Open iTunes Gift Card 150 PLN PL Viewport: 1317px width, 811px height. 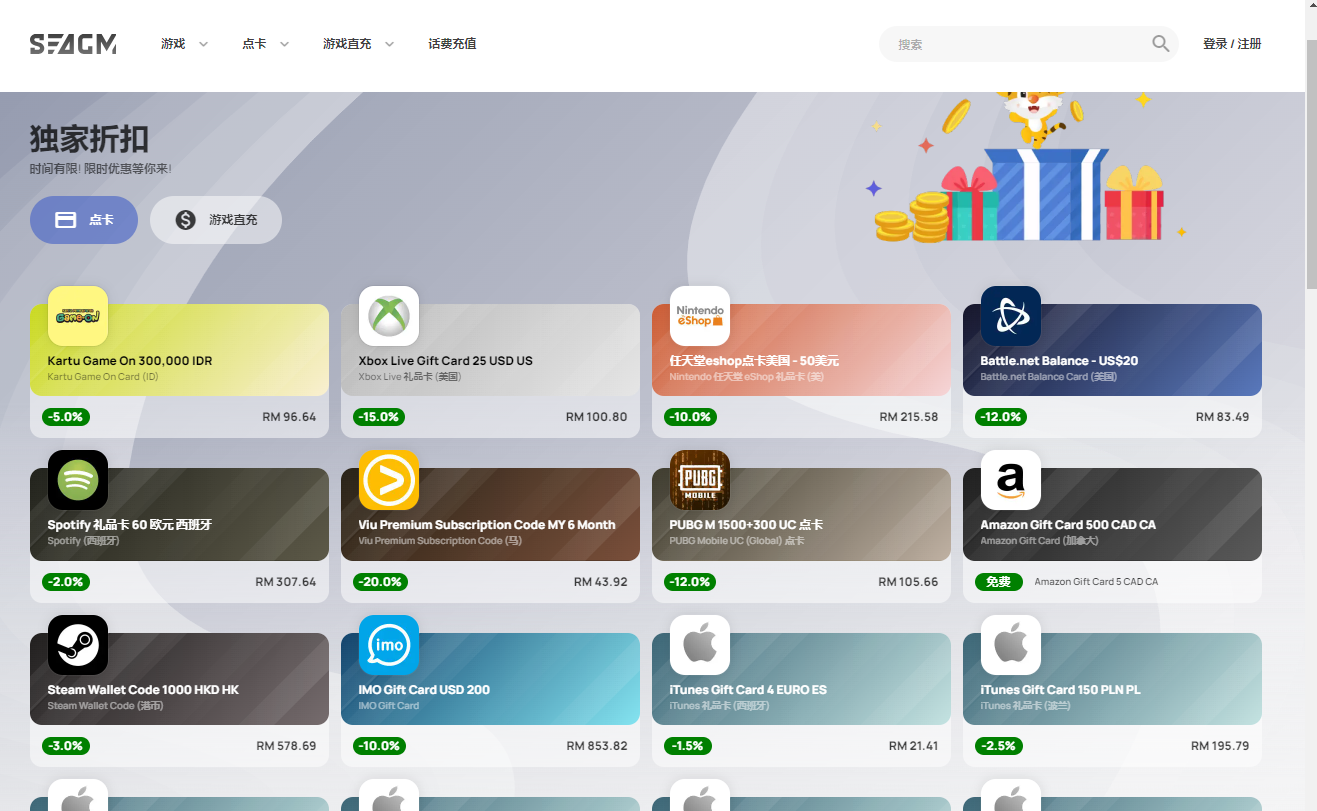pos(1112,700)
